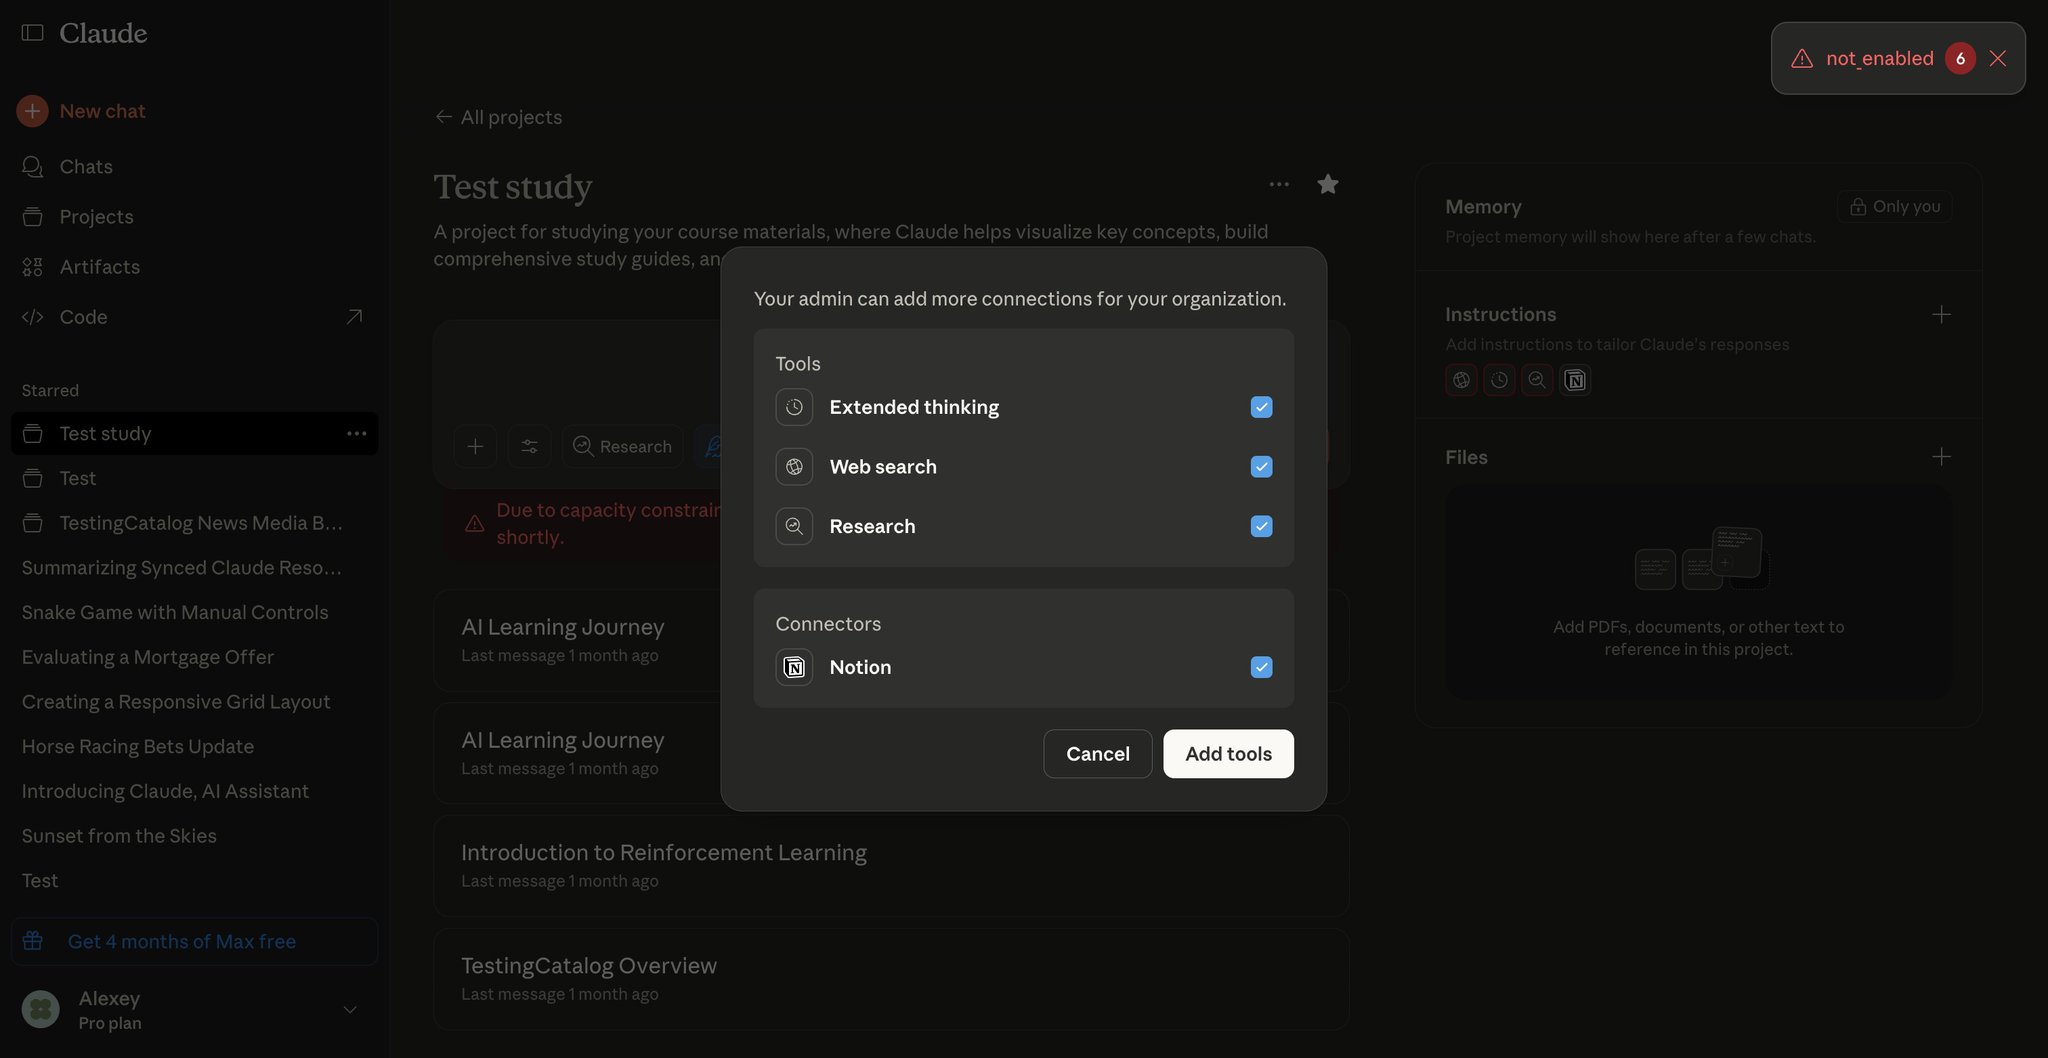This screenshot has width=2048, height=1058.
Task: Toggle the project star favorite icon
Action: [1328, 184]
